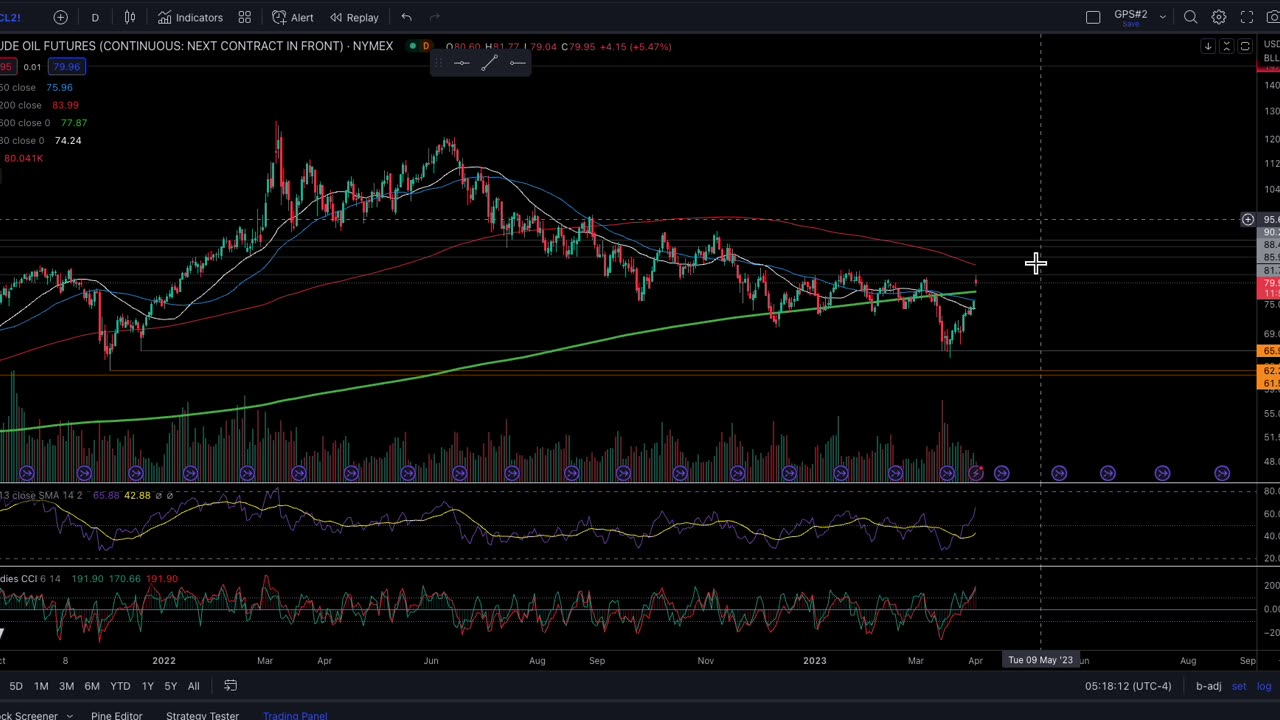This screenshot has width=1280, height=720.
Task: Open the quick search magnifier icon
Action: 1190,17
